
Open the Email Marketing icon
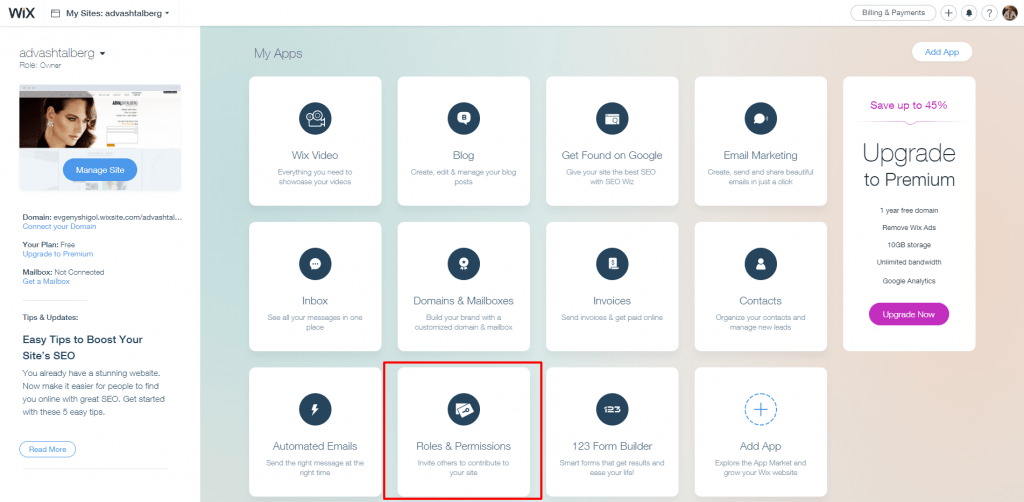click(760, 119)
